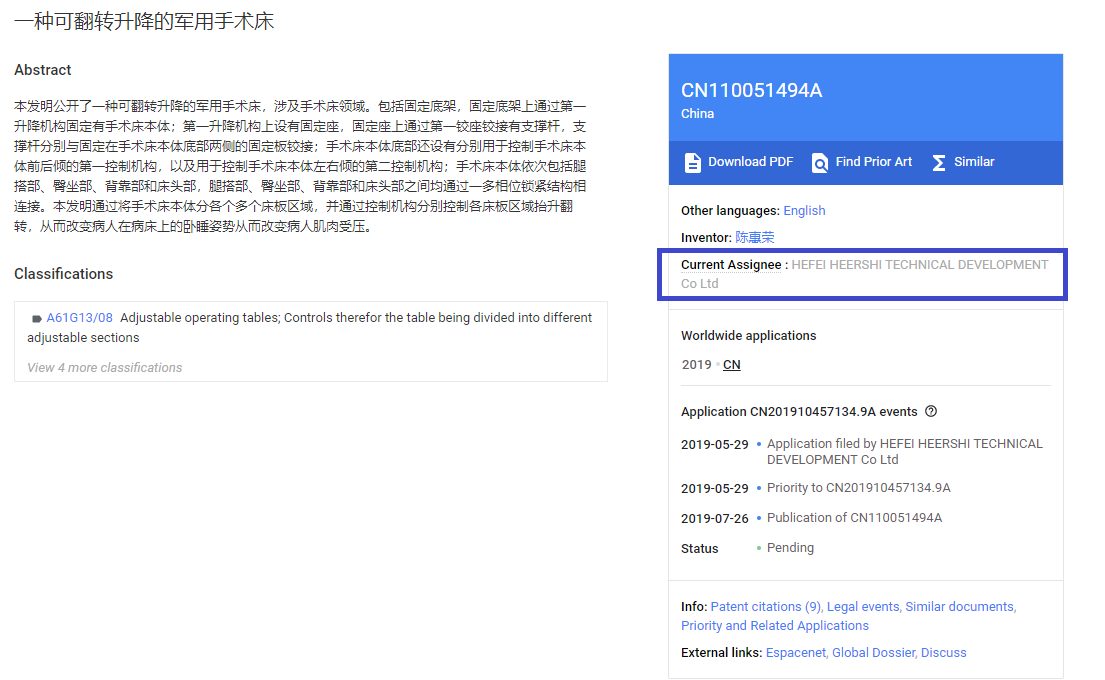Image resolution: width=1105 pixels, height=680 pixels.
Task: Click the Find Prior Art search icon
Action: pyautogui.click(x=820, y=163)
